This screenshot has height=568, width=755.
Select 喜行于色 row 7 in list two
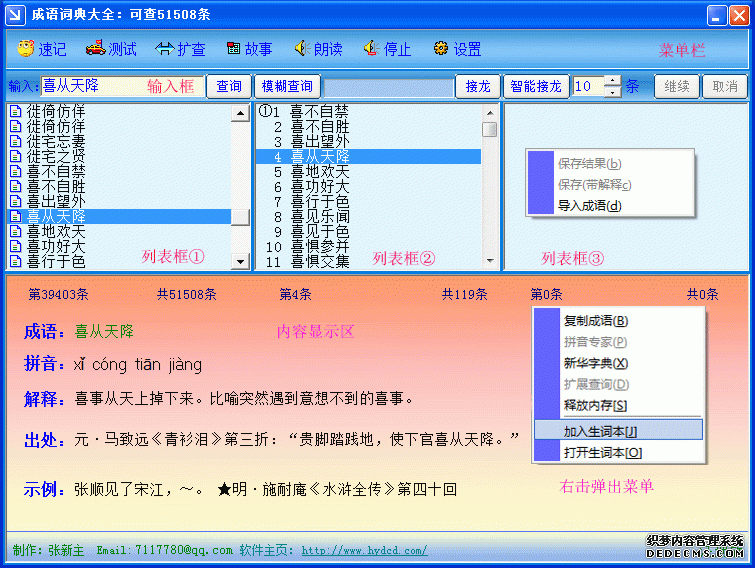pos(368,201)
